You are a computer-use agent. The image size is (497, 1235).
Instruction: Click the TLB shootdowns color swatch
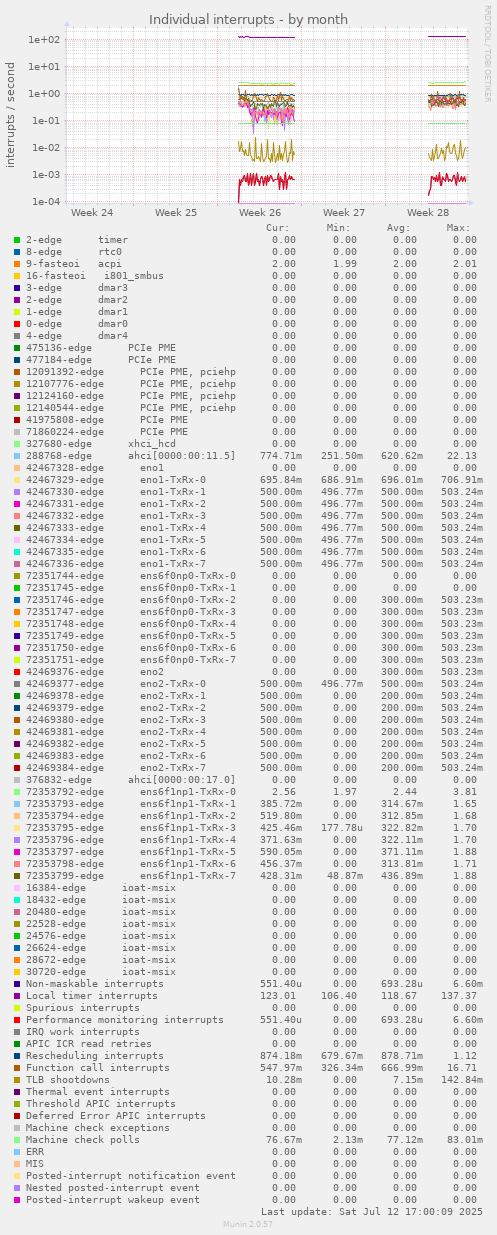click(17, 1080)
